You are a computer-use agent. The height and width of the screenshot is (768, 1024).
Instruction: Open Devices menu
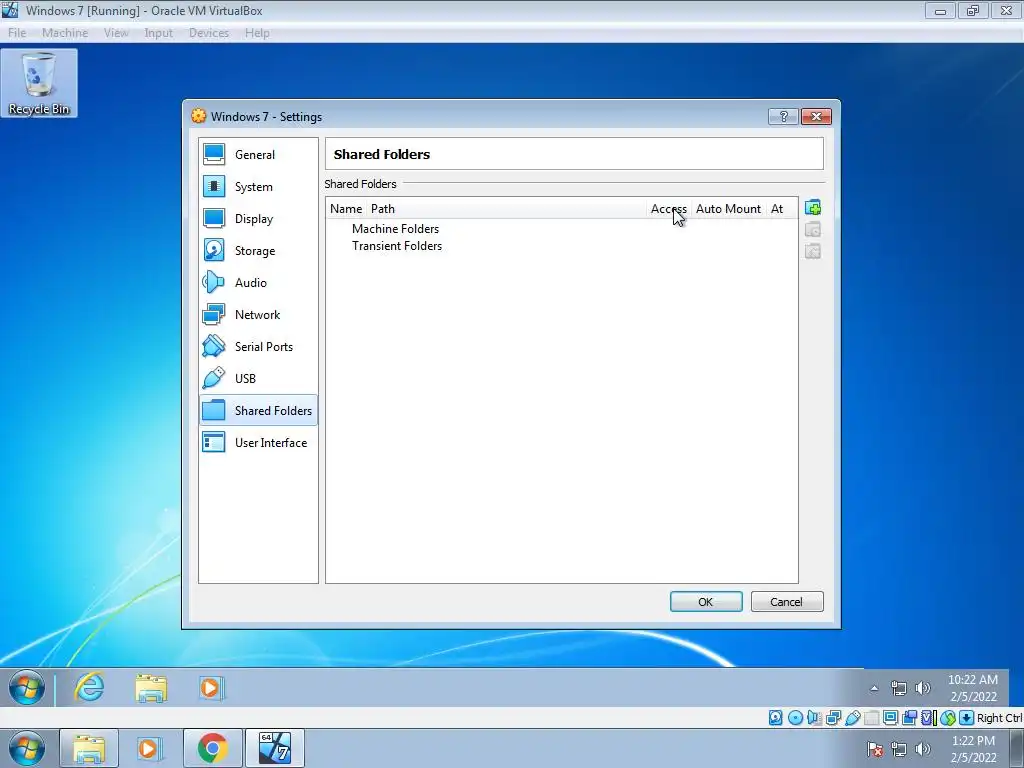pyautogui.click(x=209, y=33)
